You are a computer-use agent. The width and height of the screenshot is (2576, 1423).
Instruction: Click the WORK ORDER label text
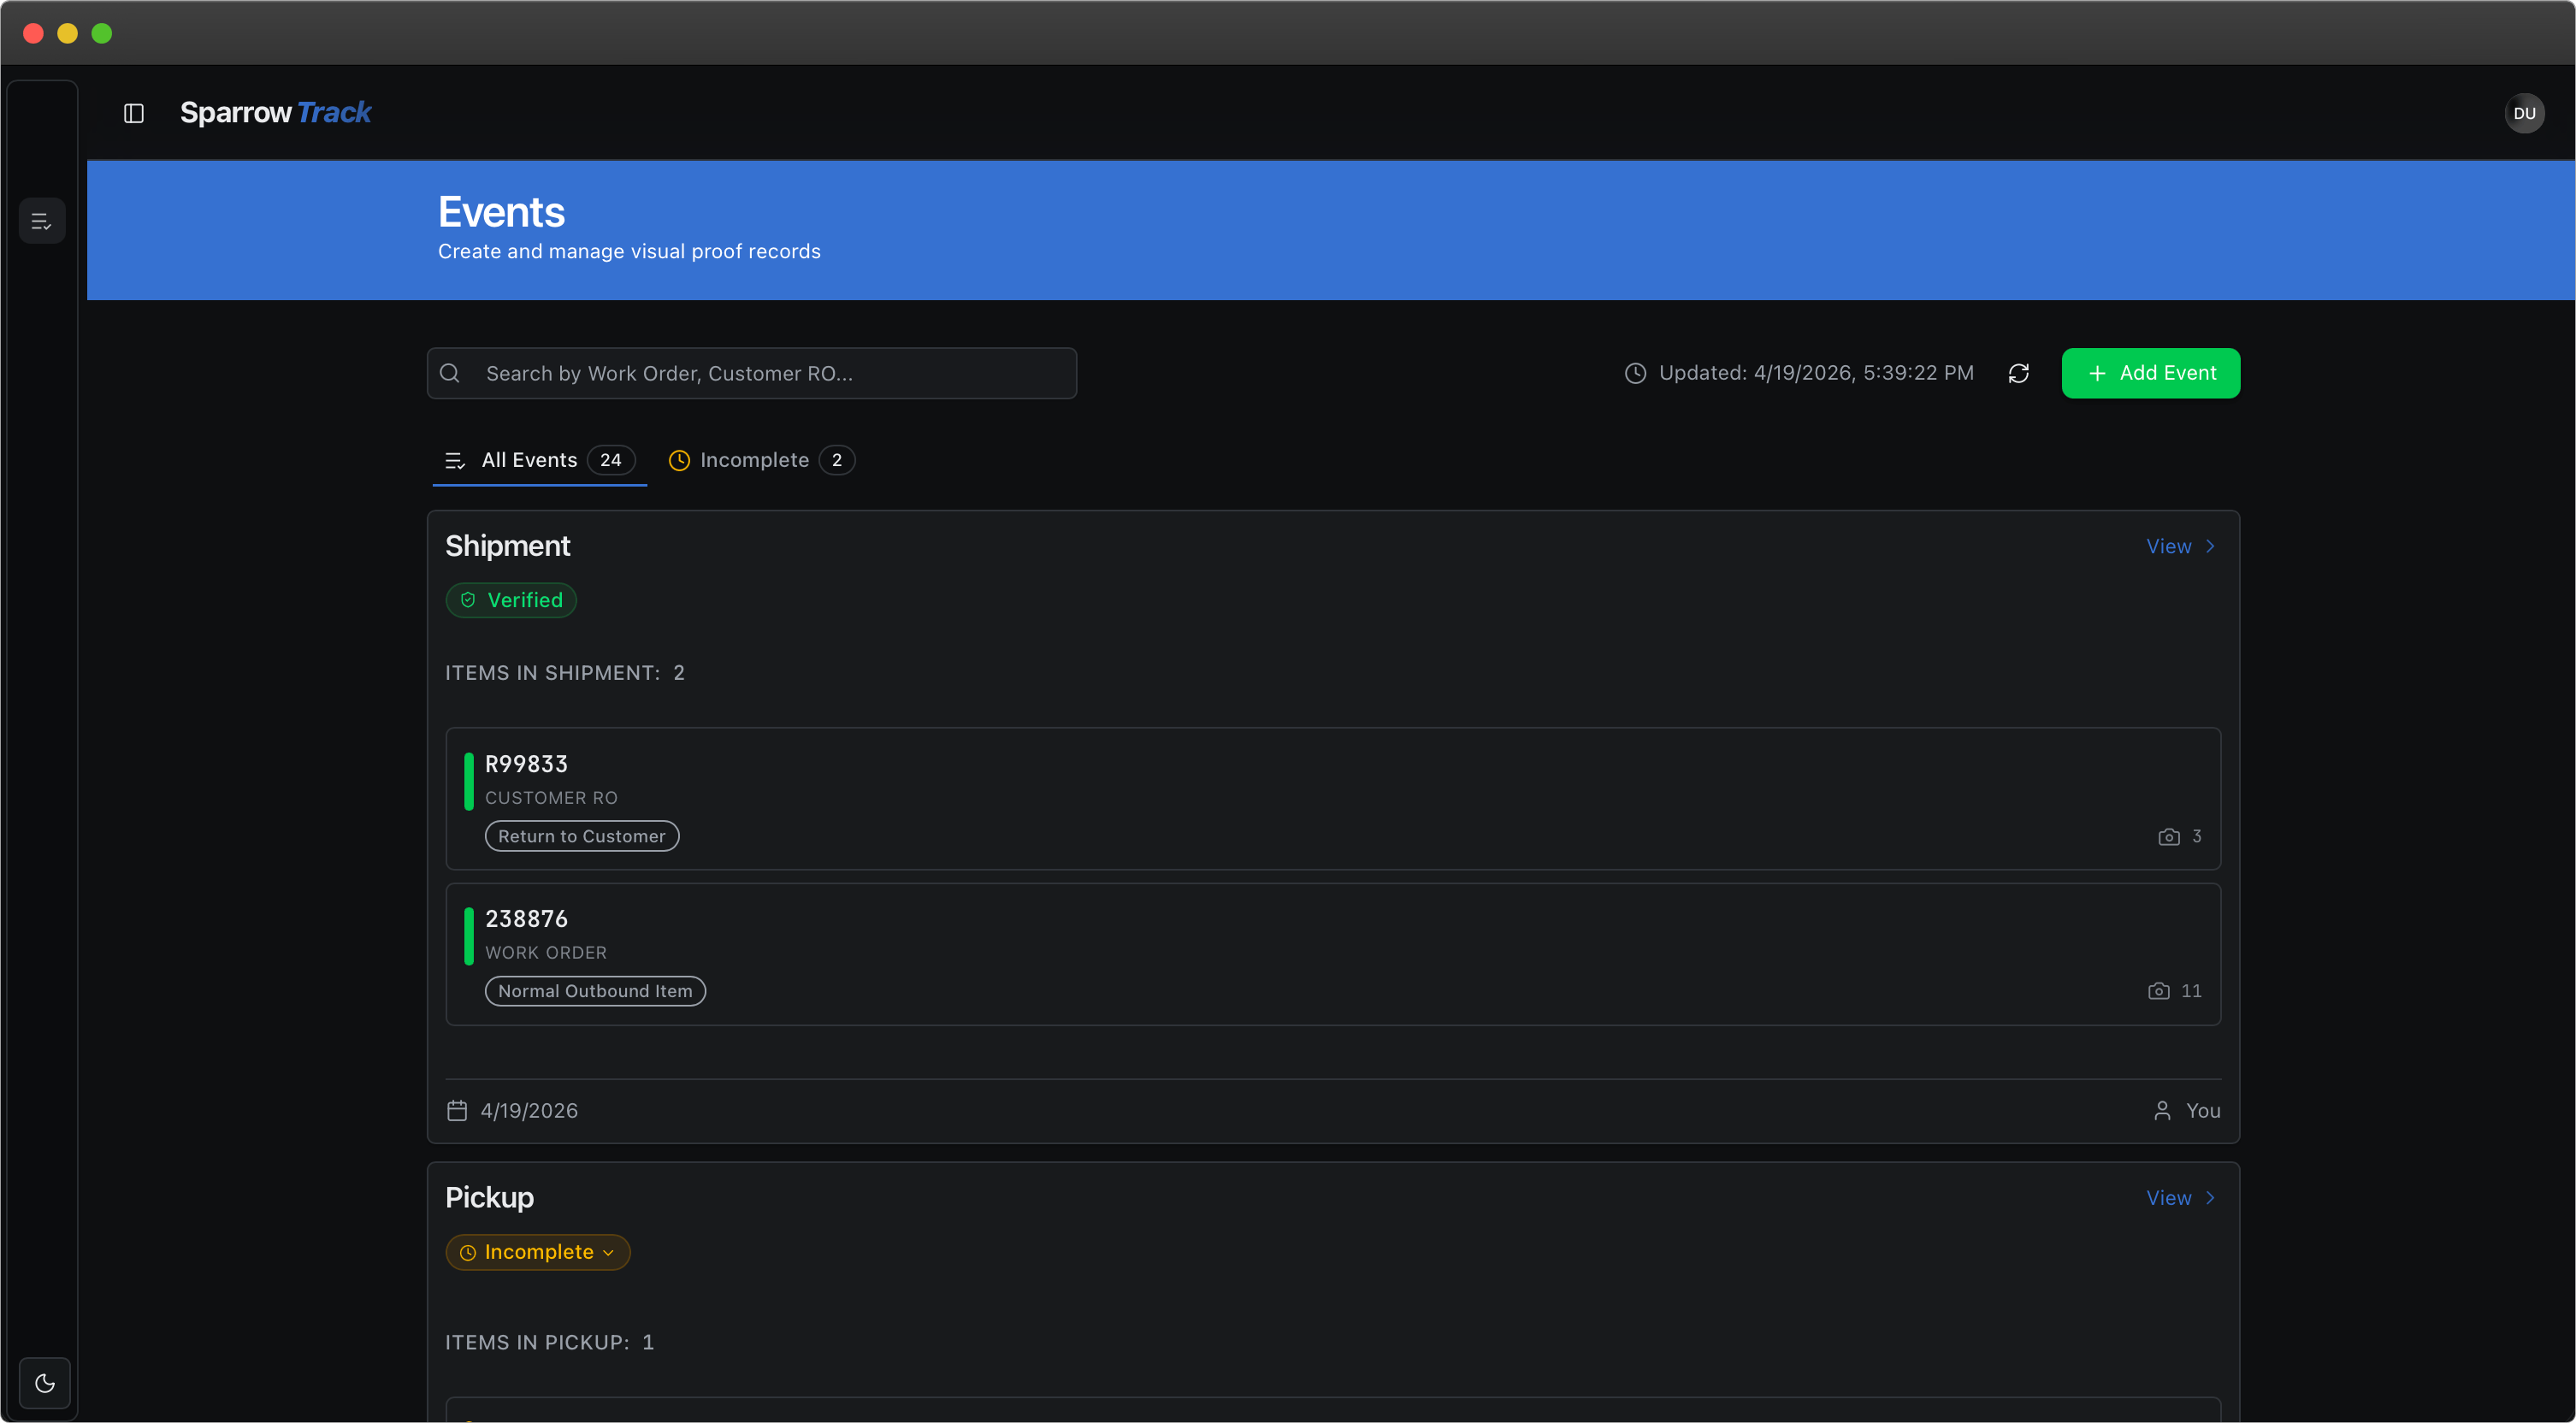tap(546, 953)
